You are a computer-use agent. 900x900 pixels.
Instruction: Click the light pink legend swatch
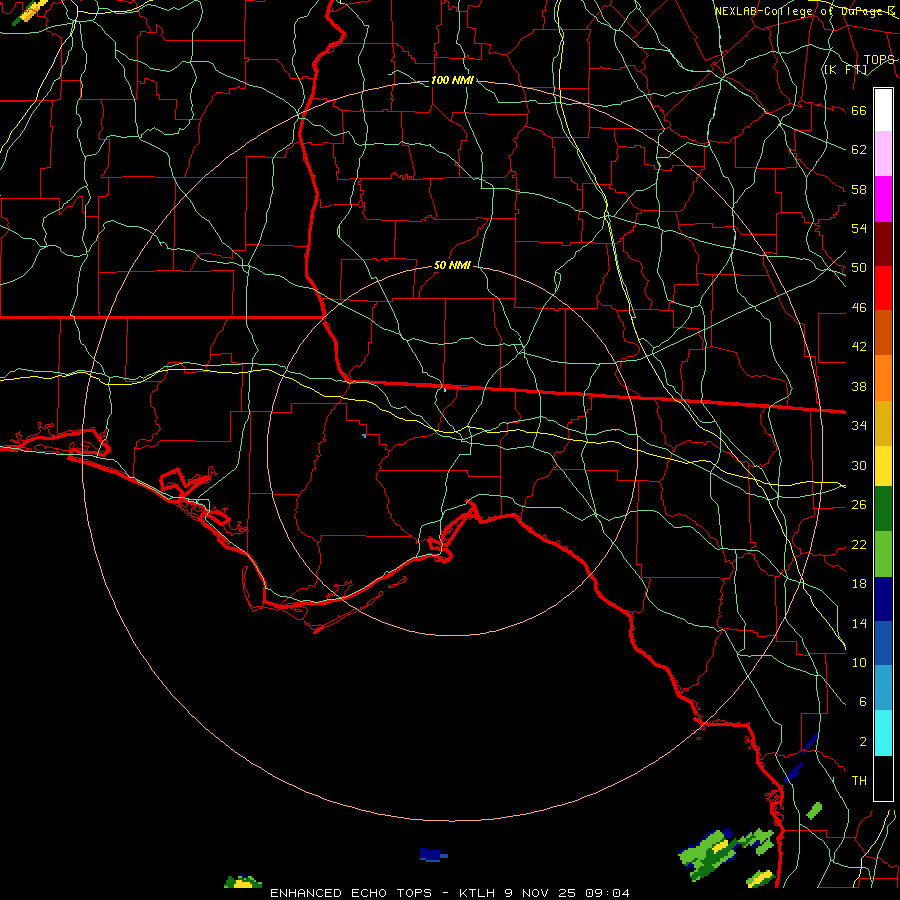(x=883, y=154)
